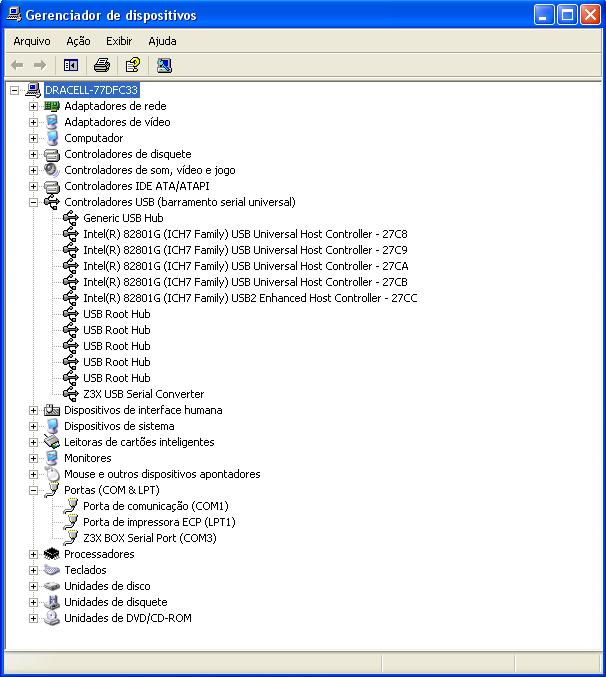Select USB Universal Host Controller - 27C8
Screen dimensions: 606x677
pyautogui.click(x=245, y=234)
